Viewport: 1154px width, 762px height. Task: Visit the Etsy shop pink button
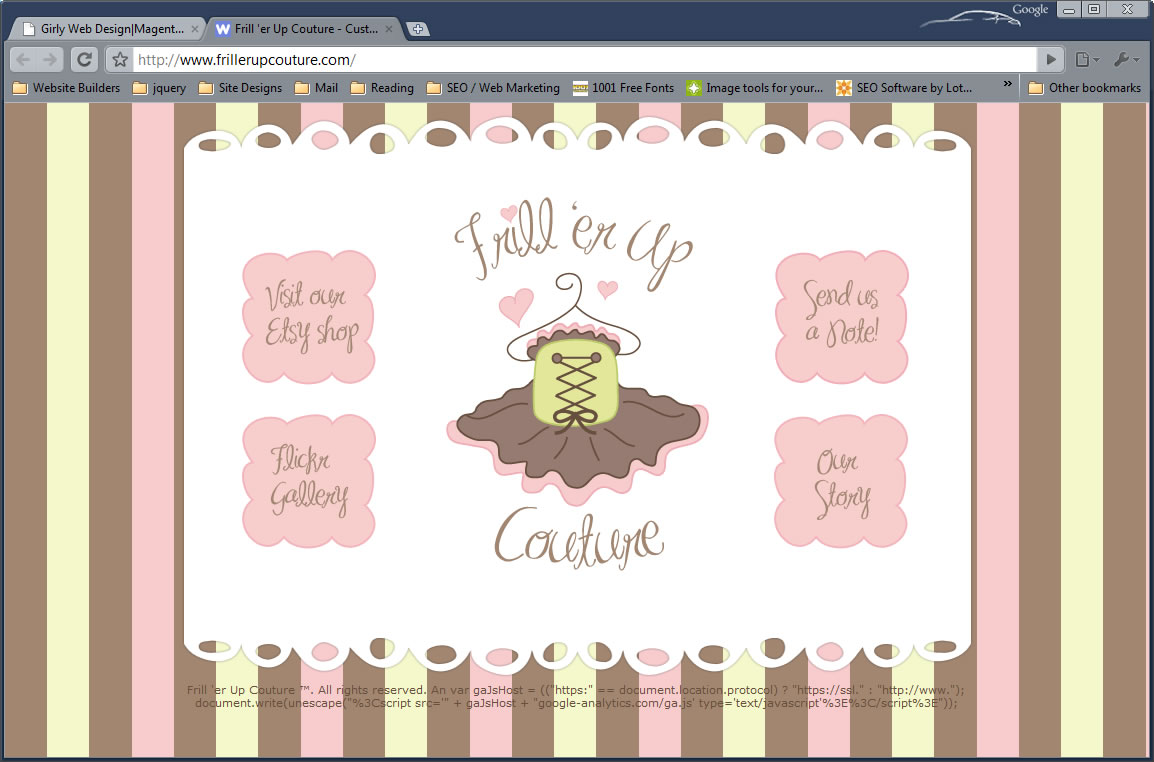pos(310,316)
